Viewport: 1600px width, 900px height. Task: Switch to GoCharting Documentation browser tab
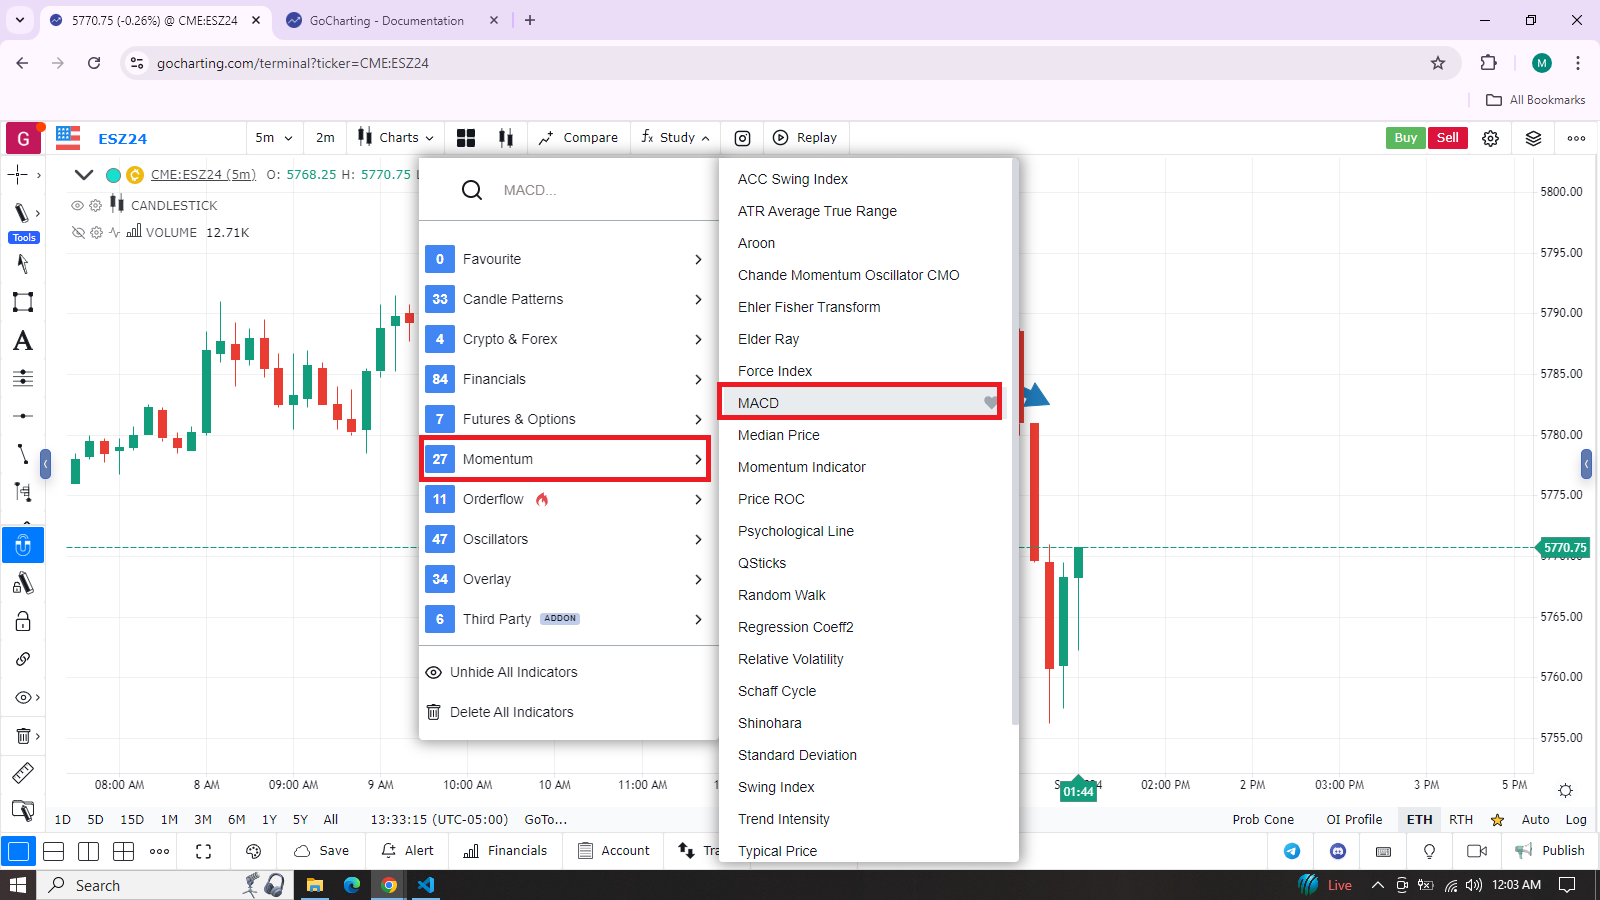click(x=387, y=20)
